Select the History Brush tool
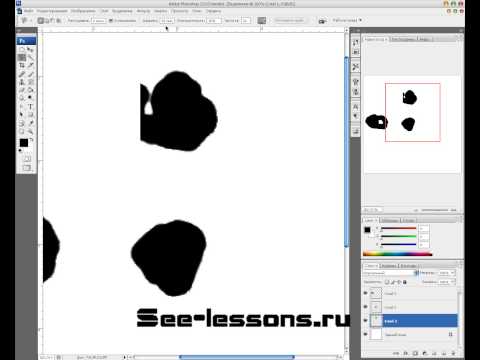This screenshot has height=360, width=480. point(30,82)
